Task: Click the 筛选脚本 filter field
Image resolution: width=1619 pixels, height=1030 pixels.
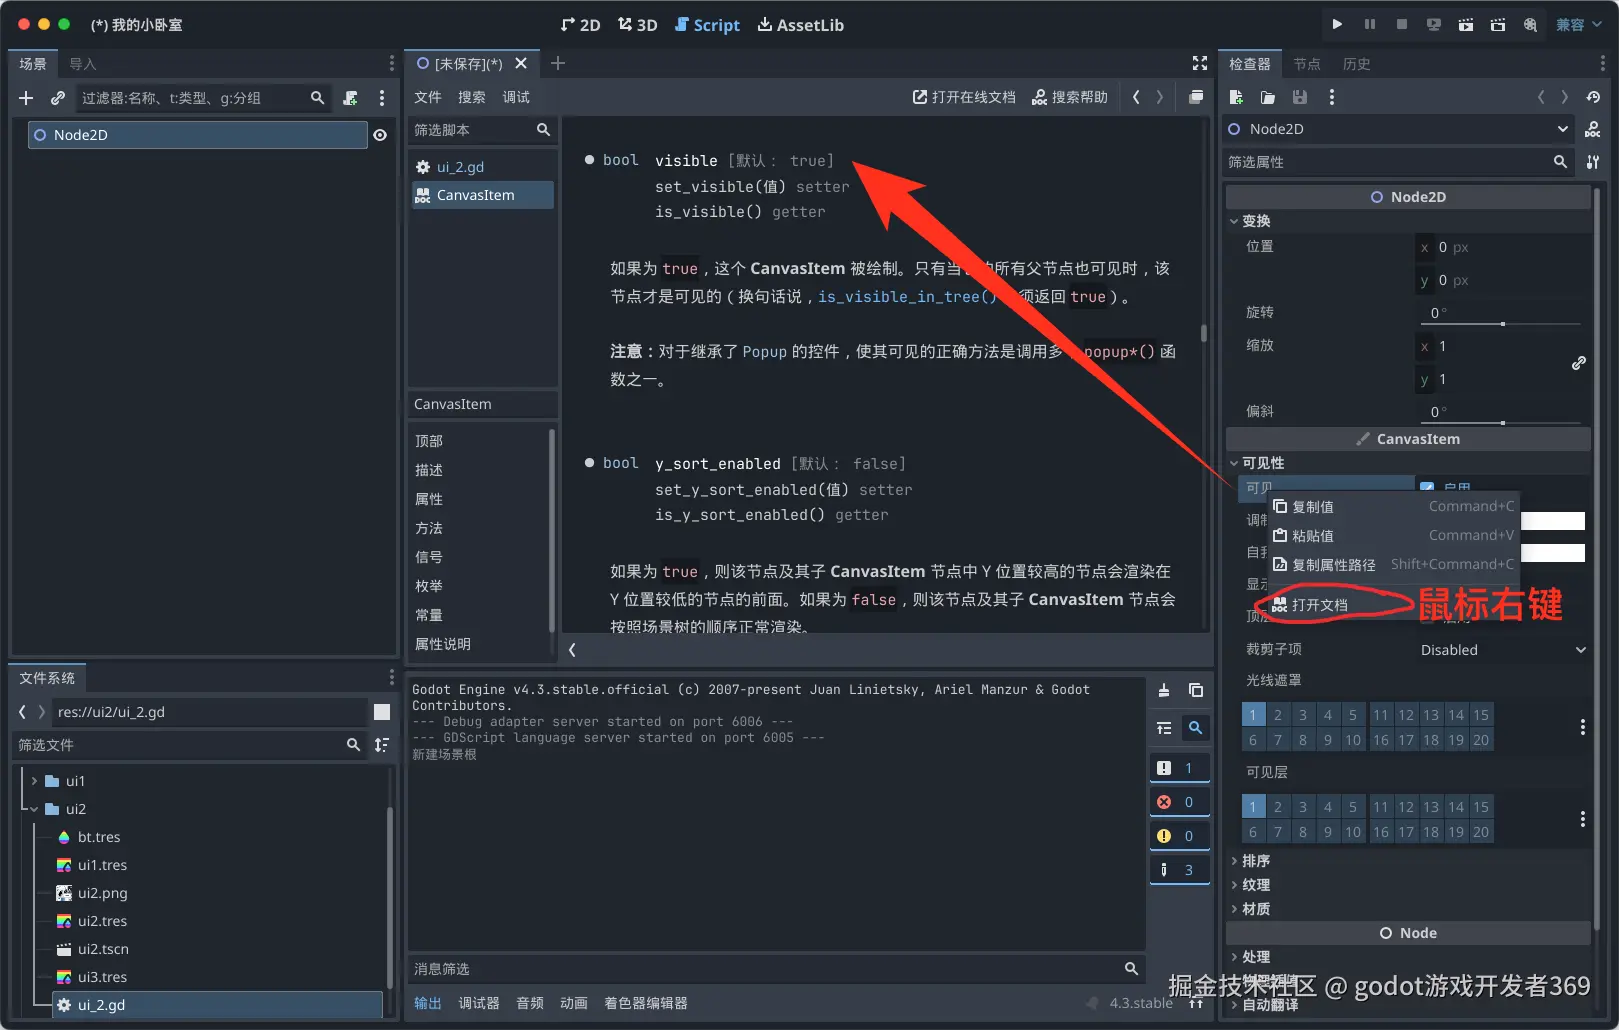Action: (x=482, y=130)
